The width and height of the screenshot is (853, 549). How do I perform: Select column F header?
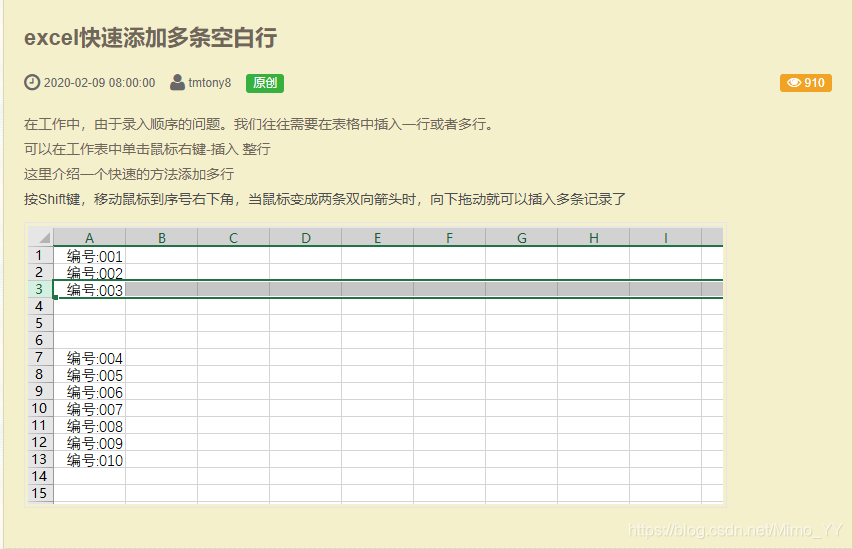pyautogui.click(x=449, y=237)
